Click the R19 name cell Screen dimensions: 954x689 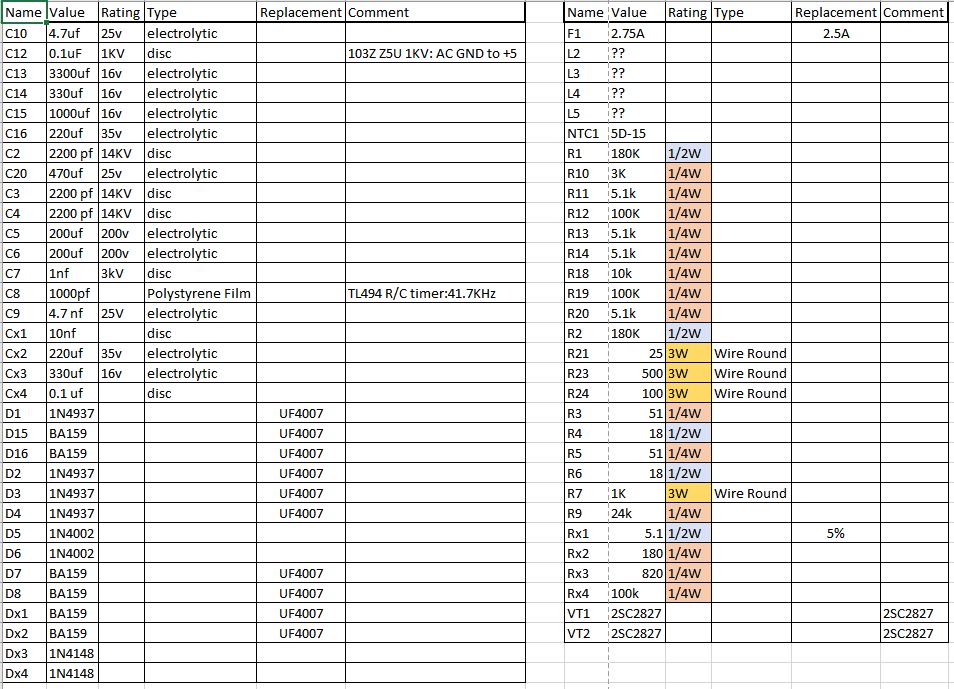tap(587, 293)
